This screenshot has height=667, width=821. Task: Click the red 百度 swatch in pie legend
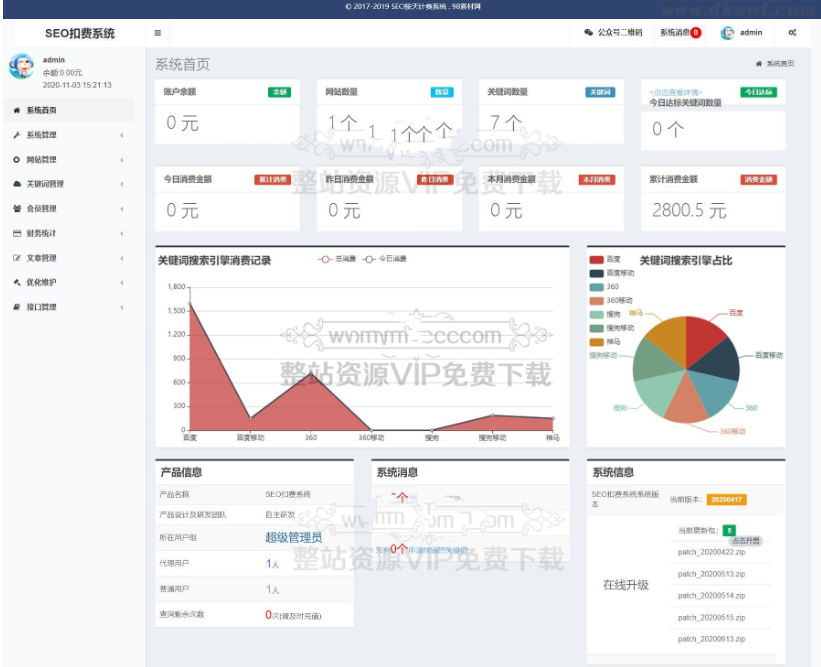click(597, 258)
